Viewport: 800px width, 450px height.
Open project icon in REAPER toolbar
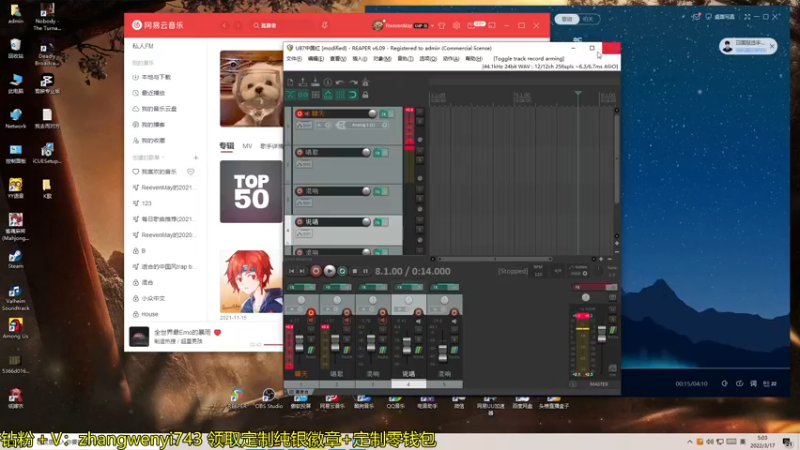[303, 82]
